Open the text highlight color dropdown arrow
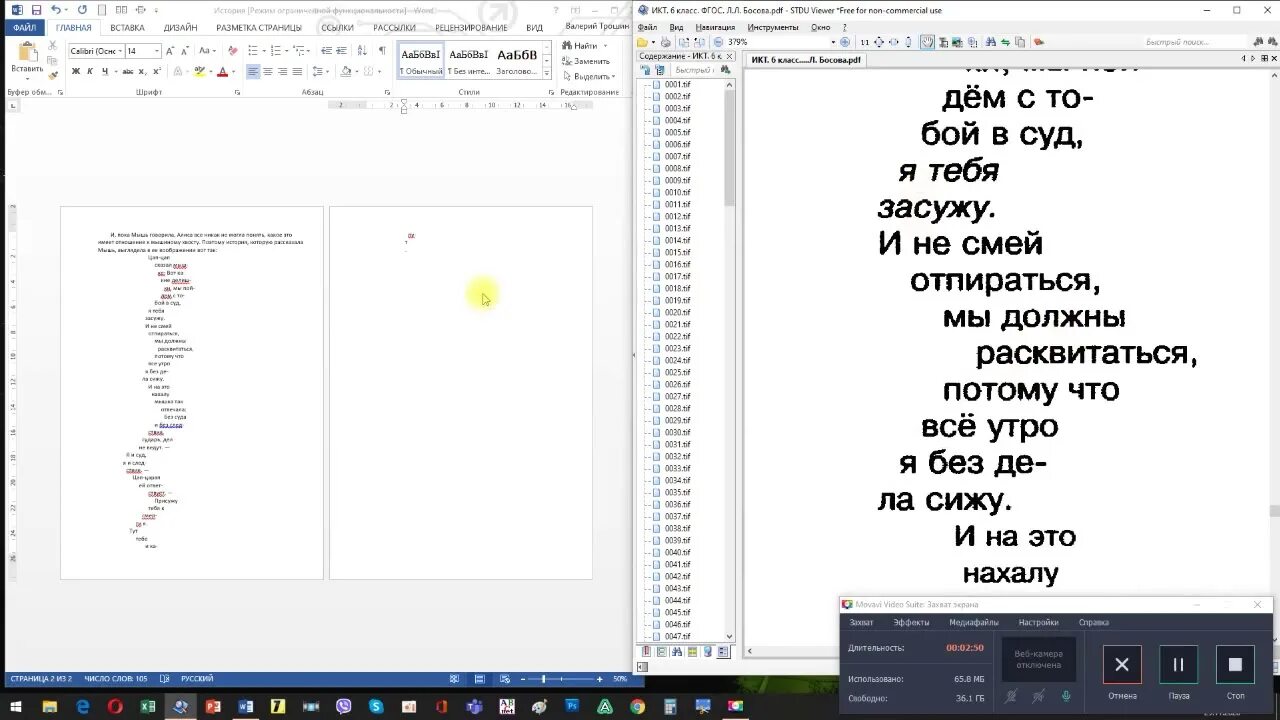1280x720 pixels. (x=210, y=72)
